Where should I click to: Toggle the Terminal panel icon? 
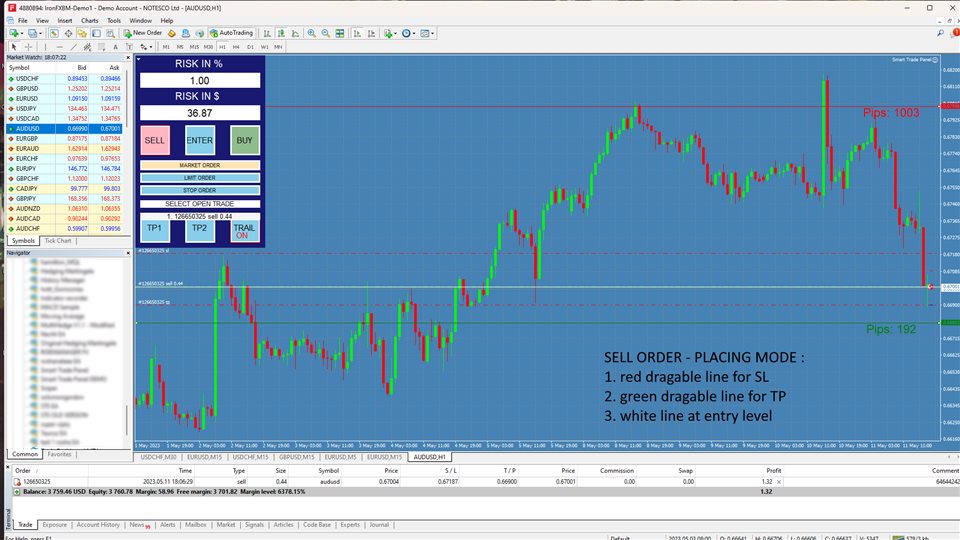tap(96, 33)
